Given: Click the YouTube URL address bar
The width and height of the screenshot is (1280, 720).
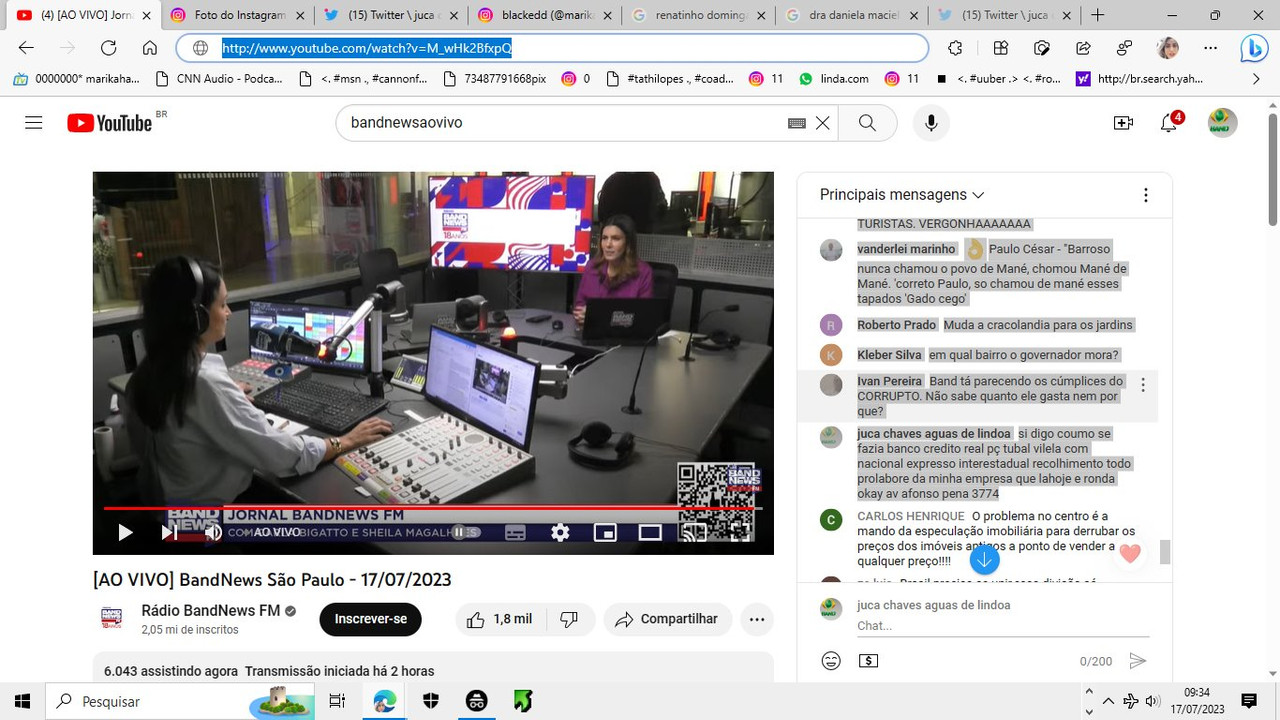Looking at the screenshot, I should pos(552,48).
